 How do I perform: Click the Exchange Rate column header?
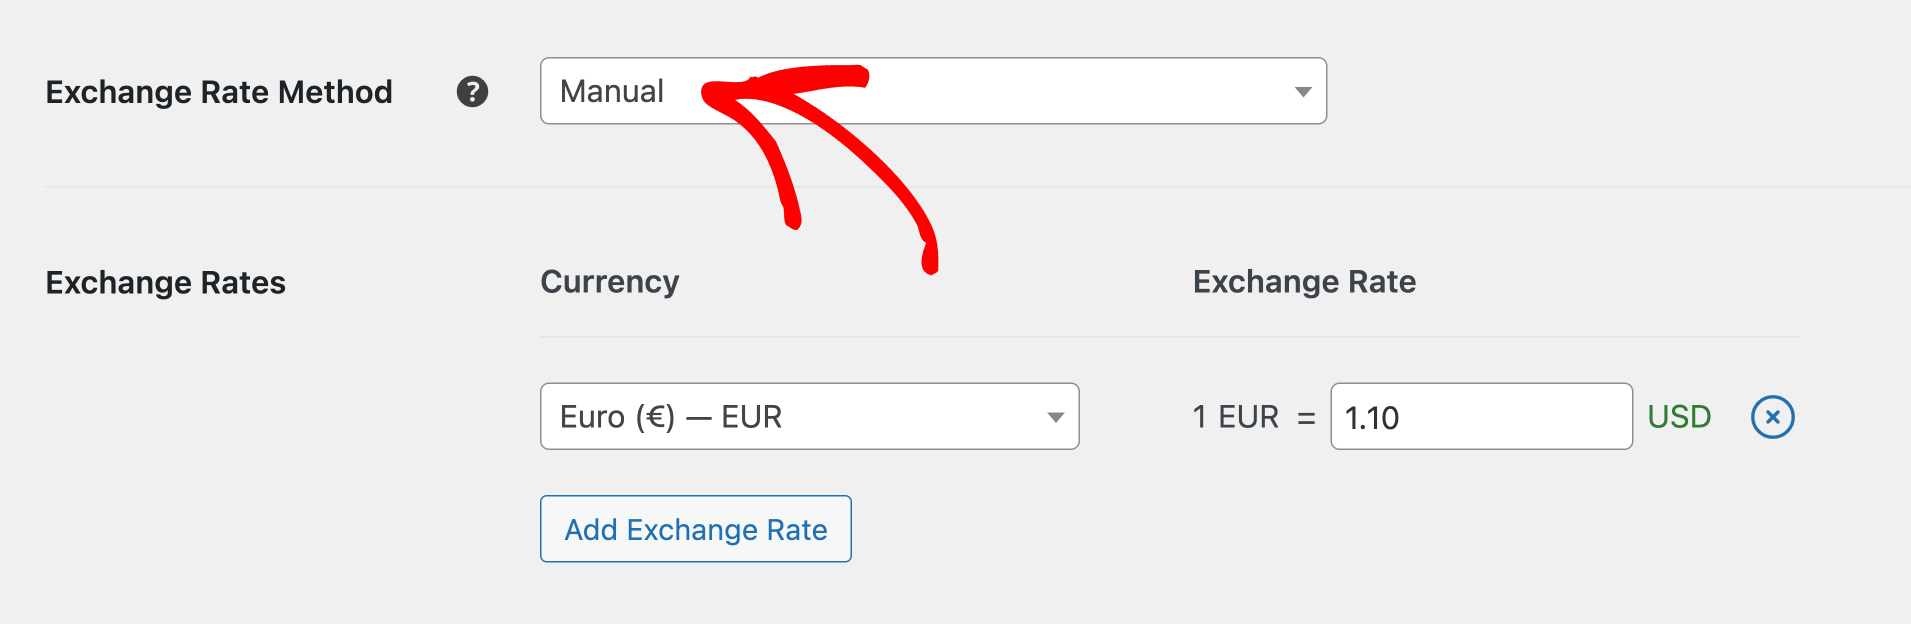(1302, 282)
